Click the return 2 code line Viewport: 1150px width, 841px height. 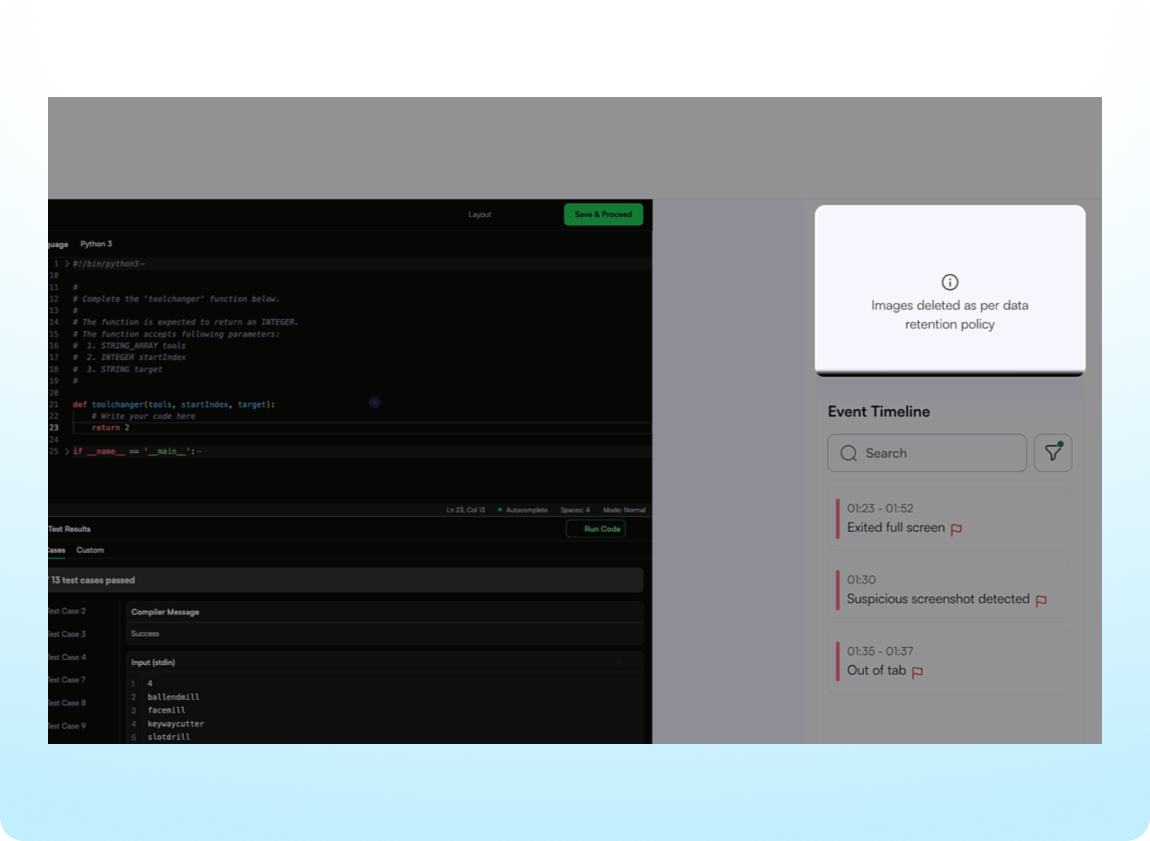[x=111, y=428]
